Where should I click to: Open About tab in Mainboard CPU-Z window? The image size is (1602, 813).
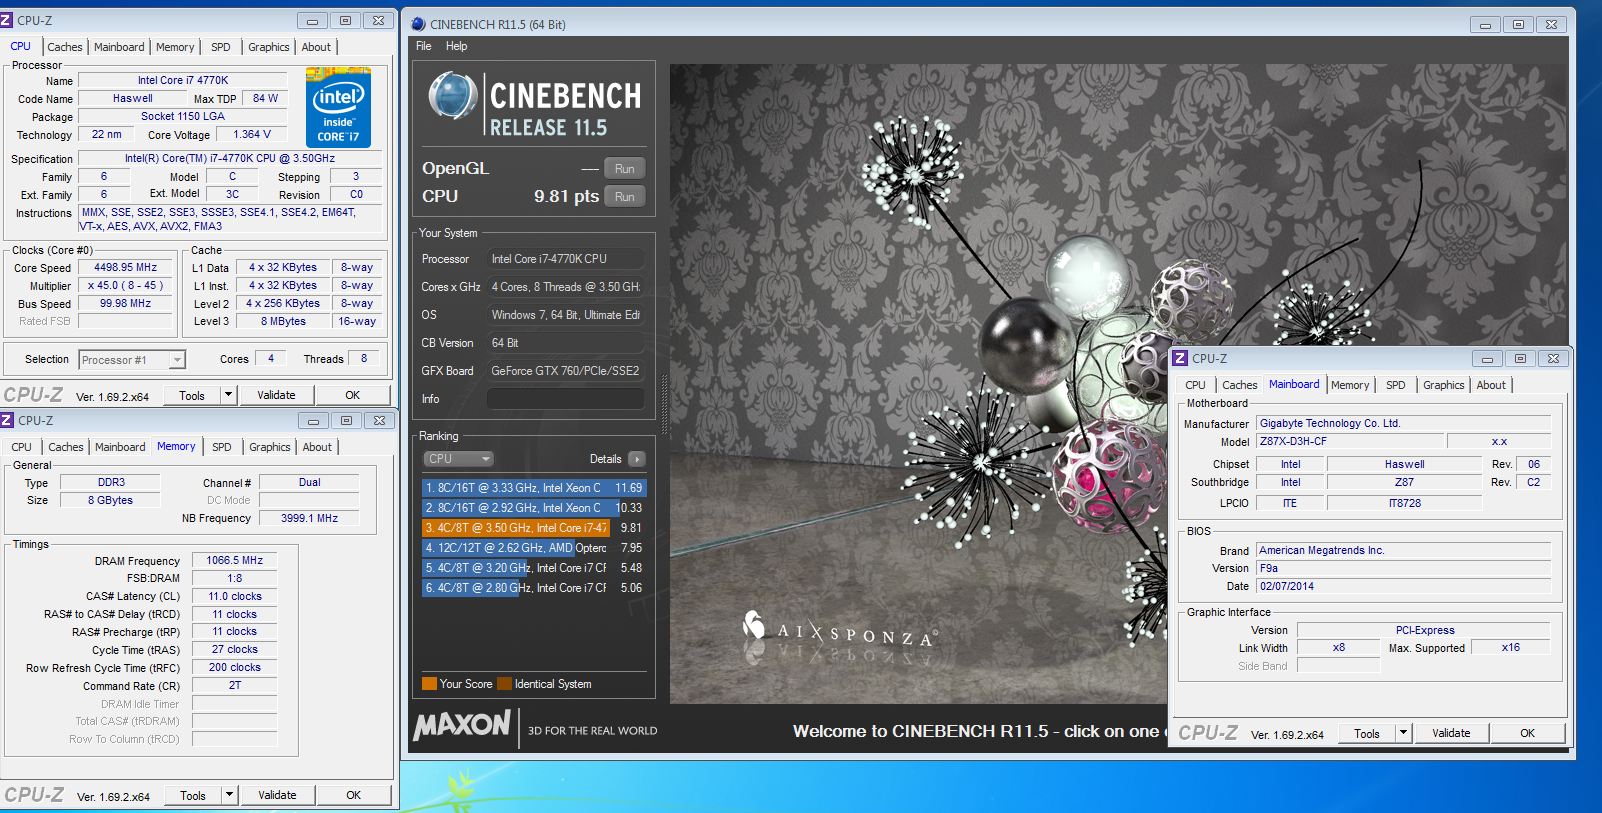click(x=1491, y=385)
